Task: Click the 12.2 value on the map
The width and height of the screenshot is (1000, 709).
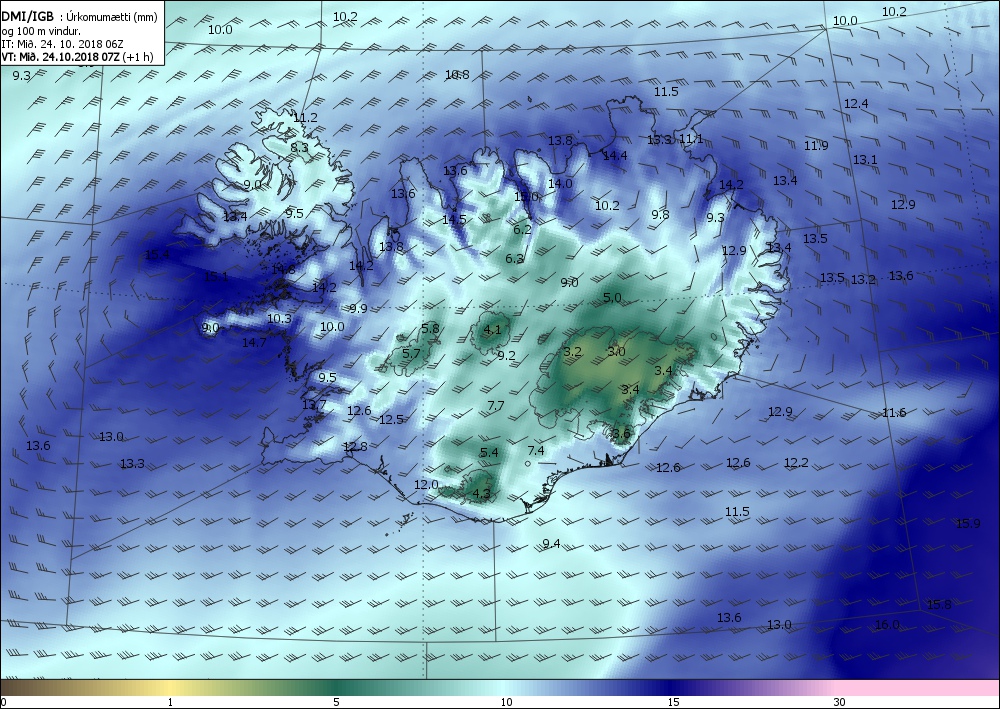Action: [796, 462]
